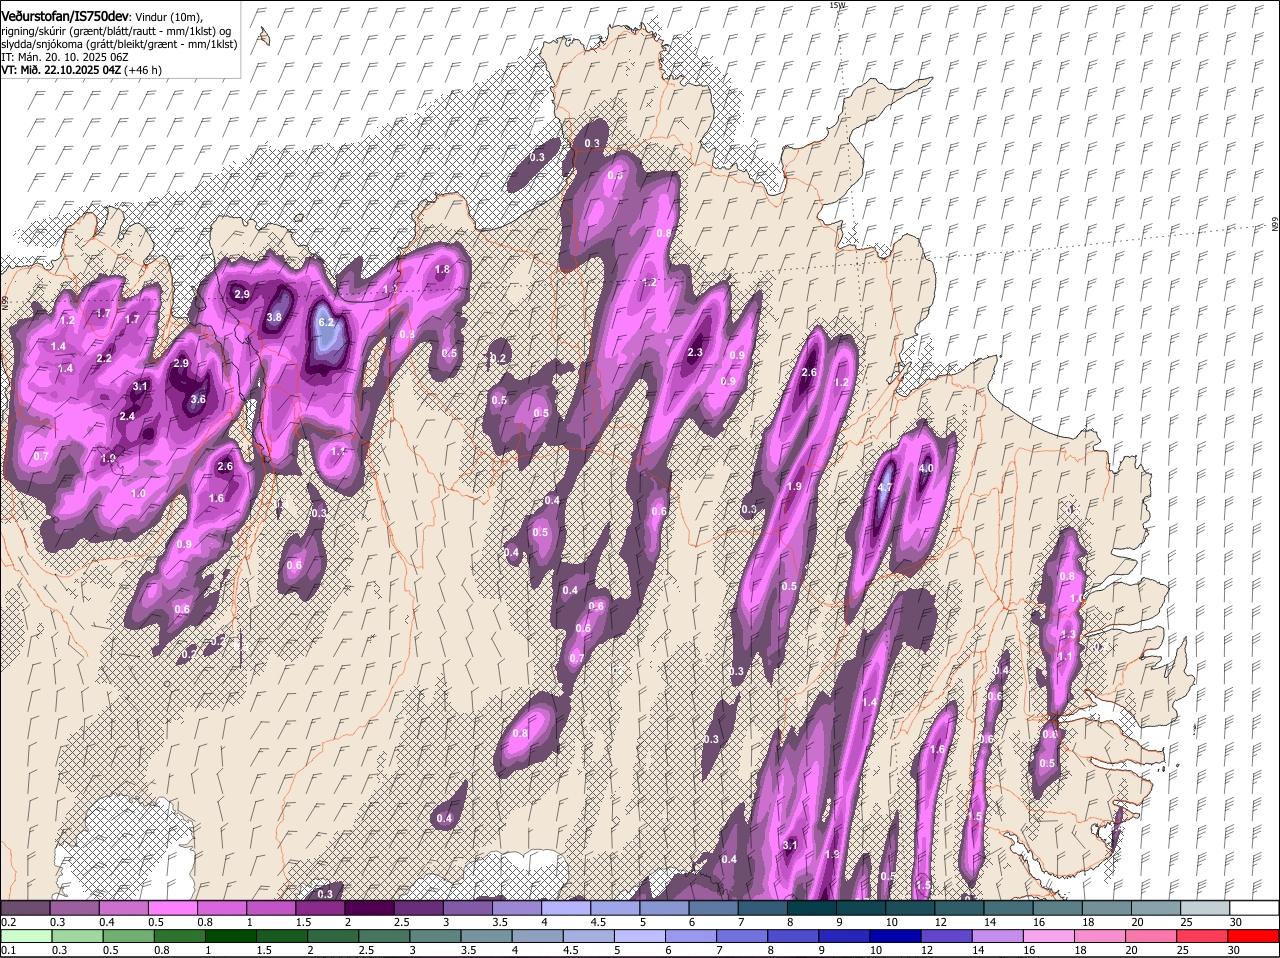The width and height of the screenshot is (1280, 958).
Task: Select the bottom legend swatch labeled 10
Action: (894, 936)
